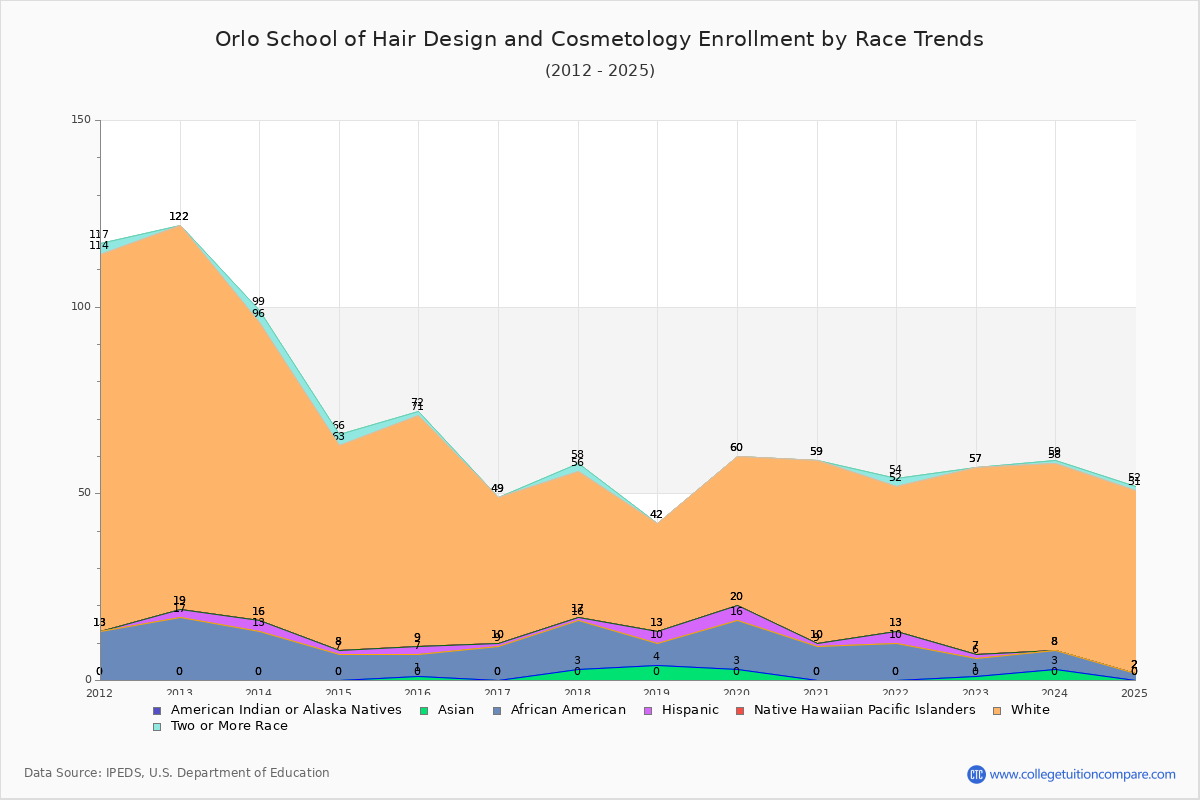This screenshot has height=800, width=1200.
Task: Open www.collegetuitioncompare.com link
Action: (1083, 774)
